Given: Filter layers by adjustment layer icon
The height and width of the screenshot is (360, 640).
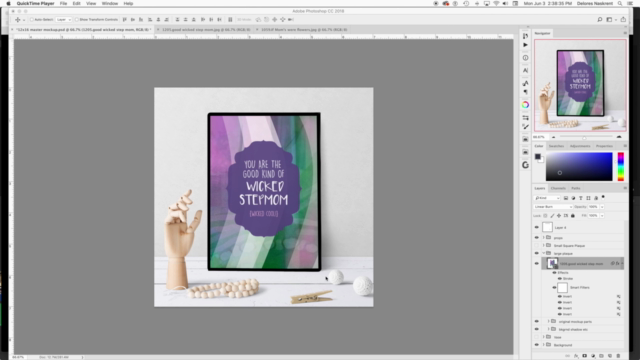Looking at the screenshot, I should click(x=573, y=198).
